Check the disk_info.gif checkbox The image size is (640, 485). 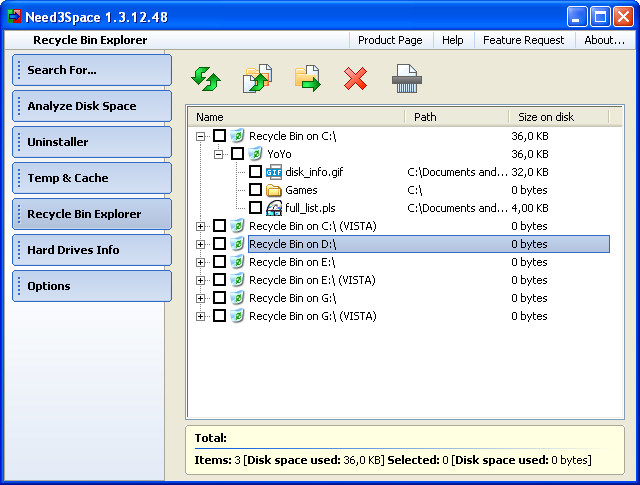256,171
